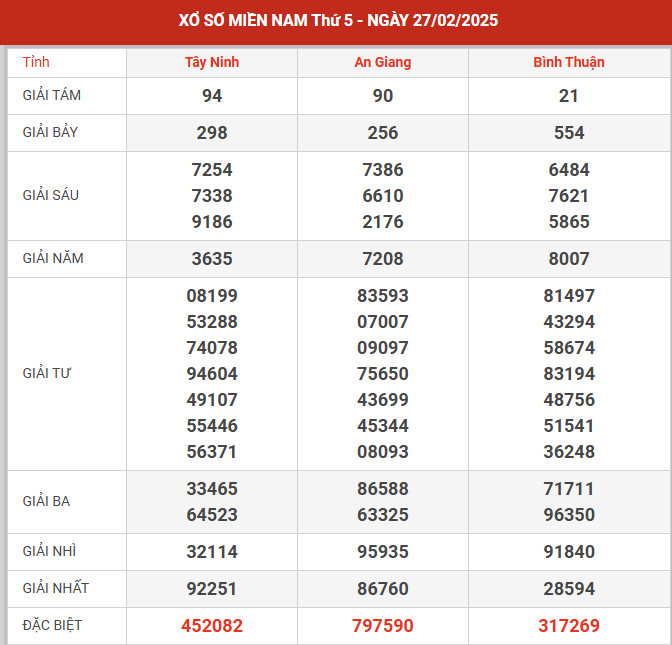Click Tây Ninh giải tám number 94

[212, 96]
